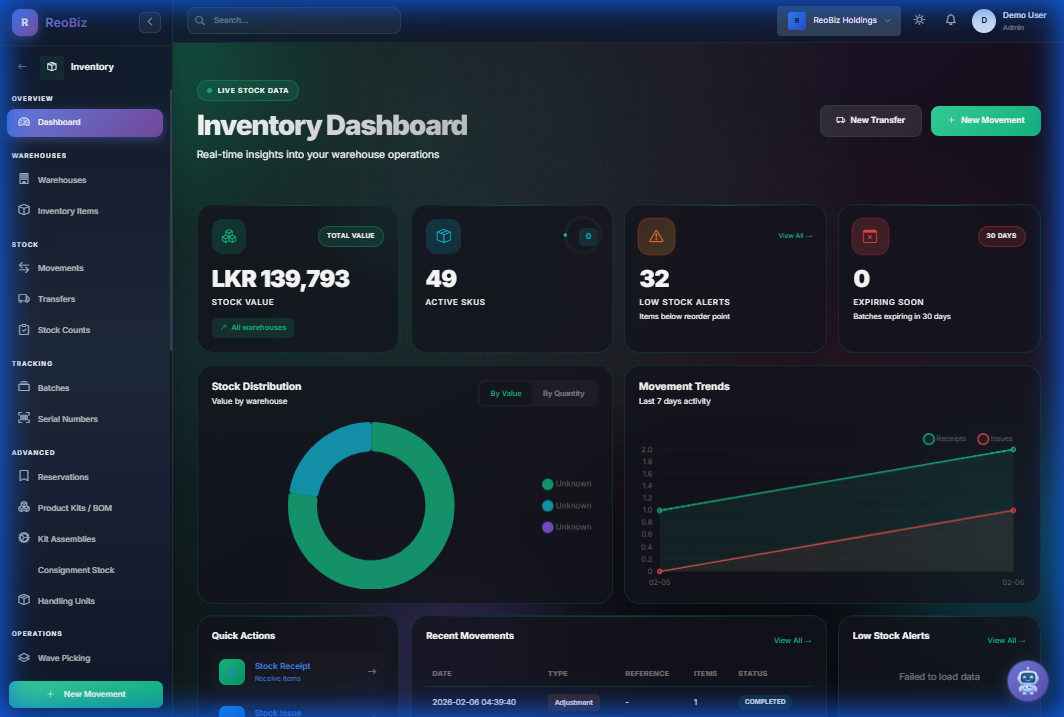The image size is (1064, 717).
Task: Click the search field at the top
Action: [x=293, y=20]
